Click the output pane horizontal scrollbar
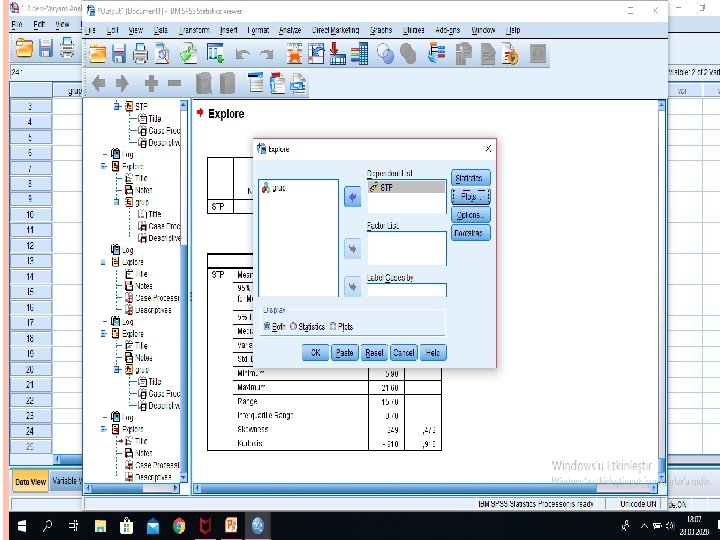 [x=426, y=488]
